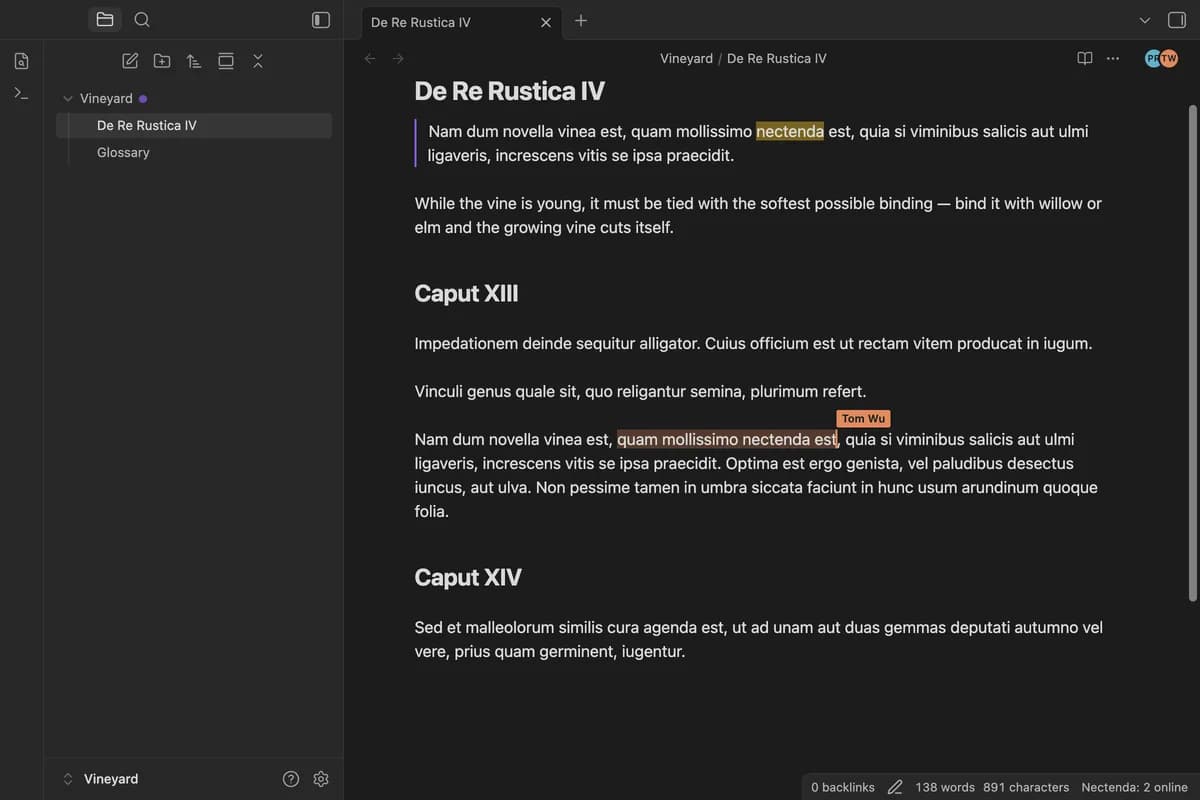Open the vault switcher Vineyard

(100, 779)
